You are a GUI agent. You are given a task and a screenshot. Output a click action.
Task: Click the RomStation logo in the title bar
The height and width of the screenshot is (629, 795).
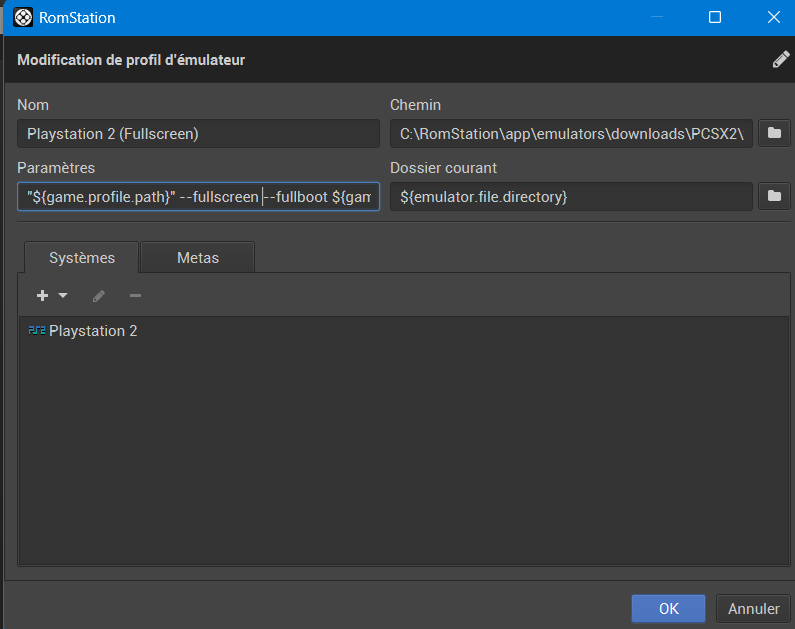pyautogui.click(x=22, y=17)
